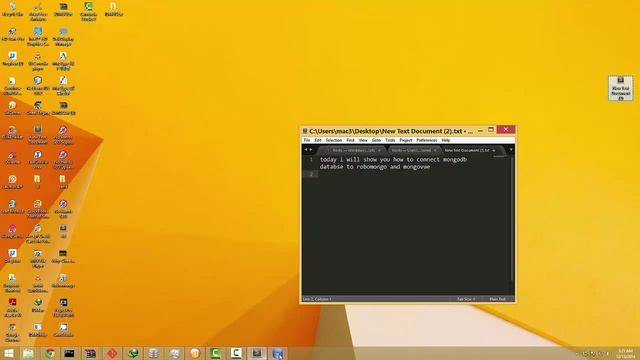This screenshot has height=360, width=640.
Task: Open the Goto menu
Action: tap(376, 140)
